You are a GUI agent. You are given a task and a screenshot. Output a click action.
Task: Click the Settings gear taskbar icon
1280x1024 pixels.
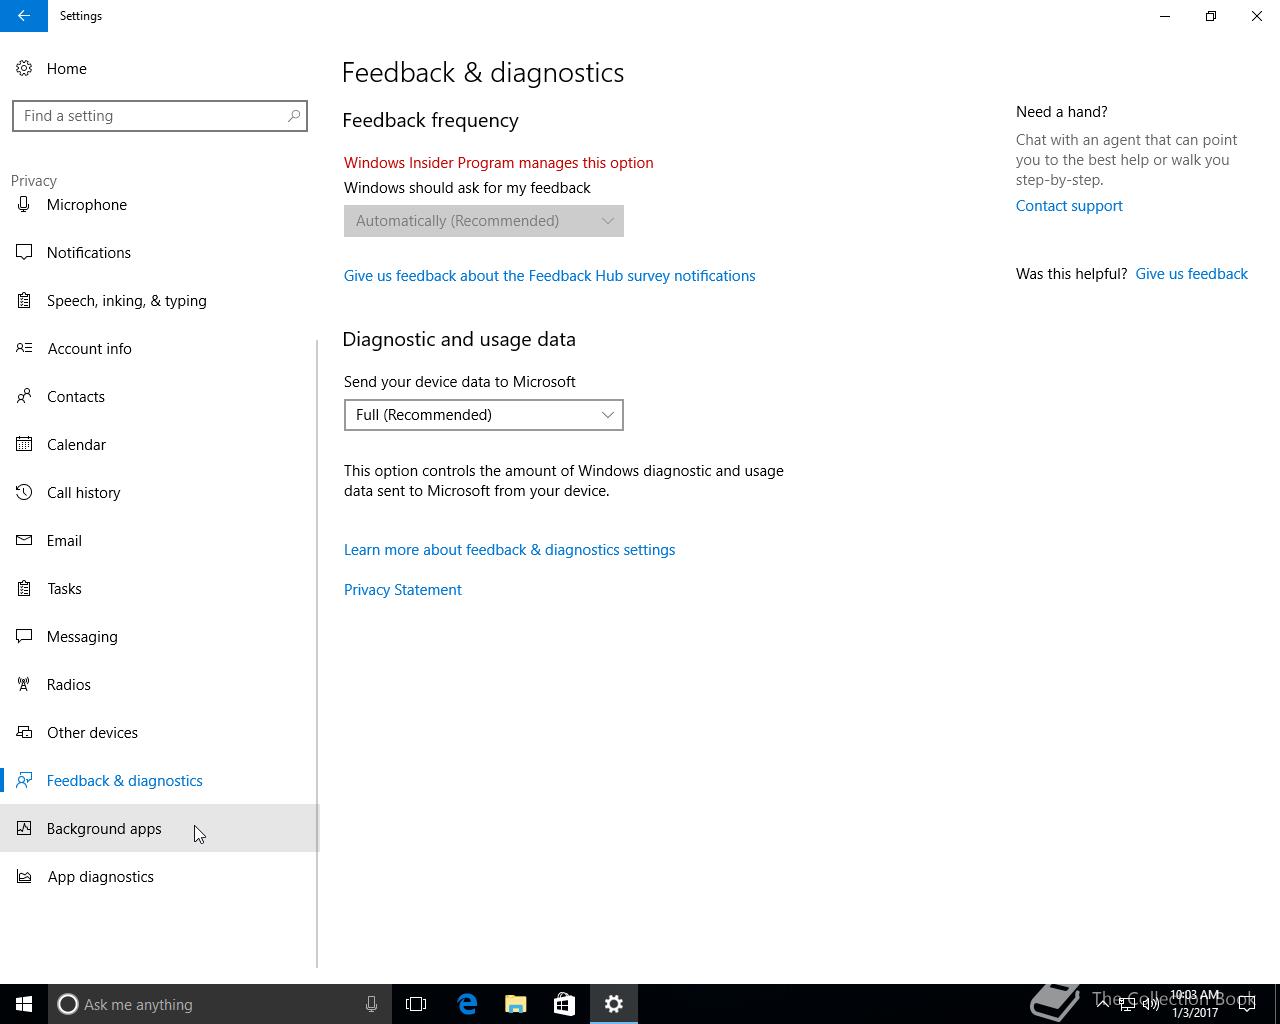point(614,1004)
